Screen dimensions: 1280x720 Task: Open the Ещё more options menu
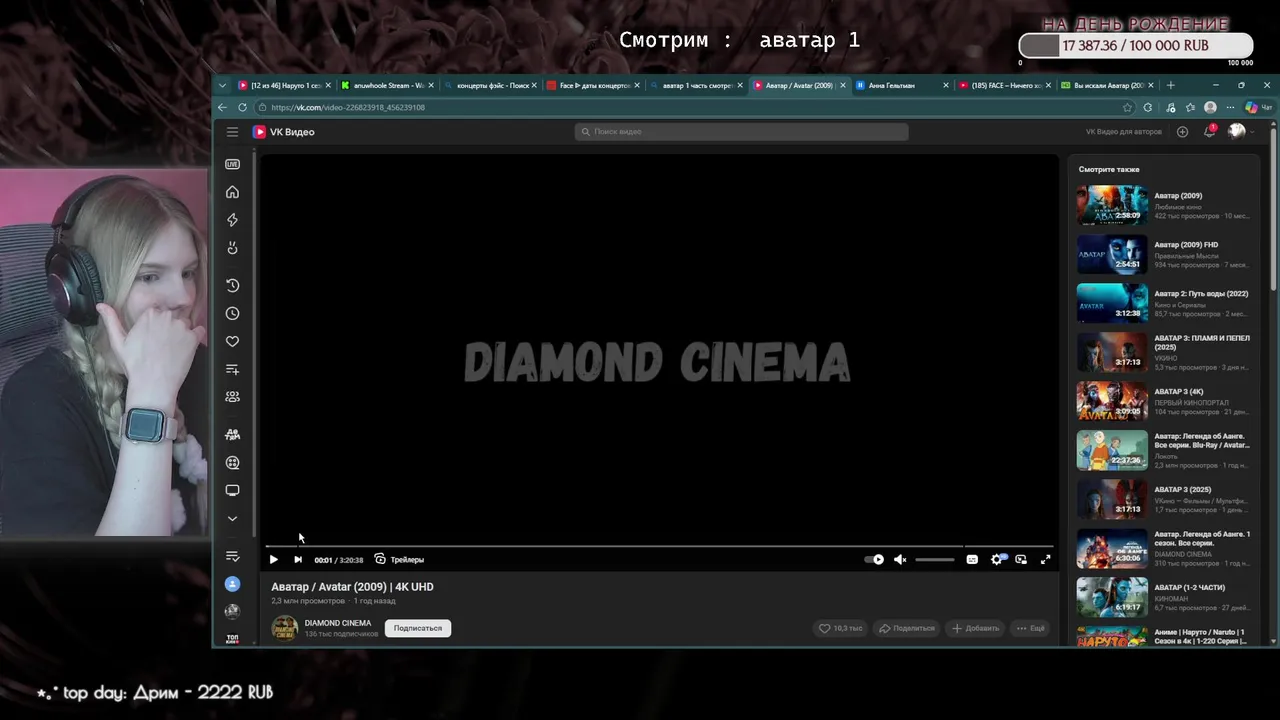(1031, 628)
